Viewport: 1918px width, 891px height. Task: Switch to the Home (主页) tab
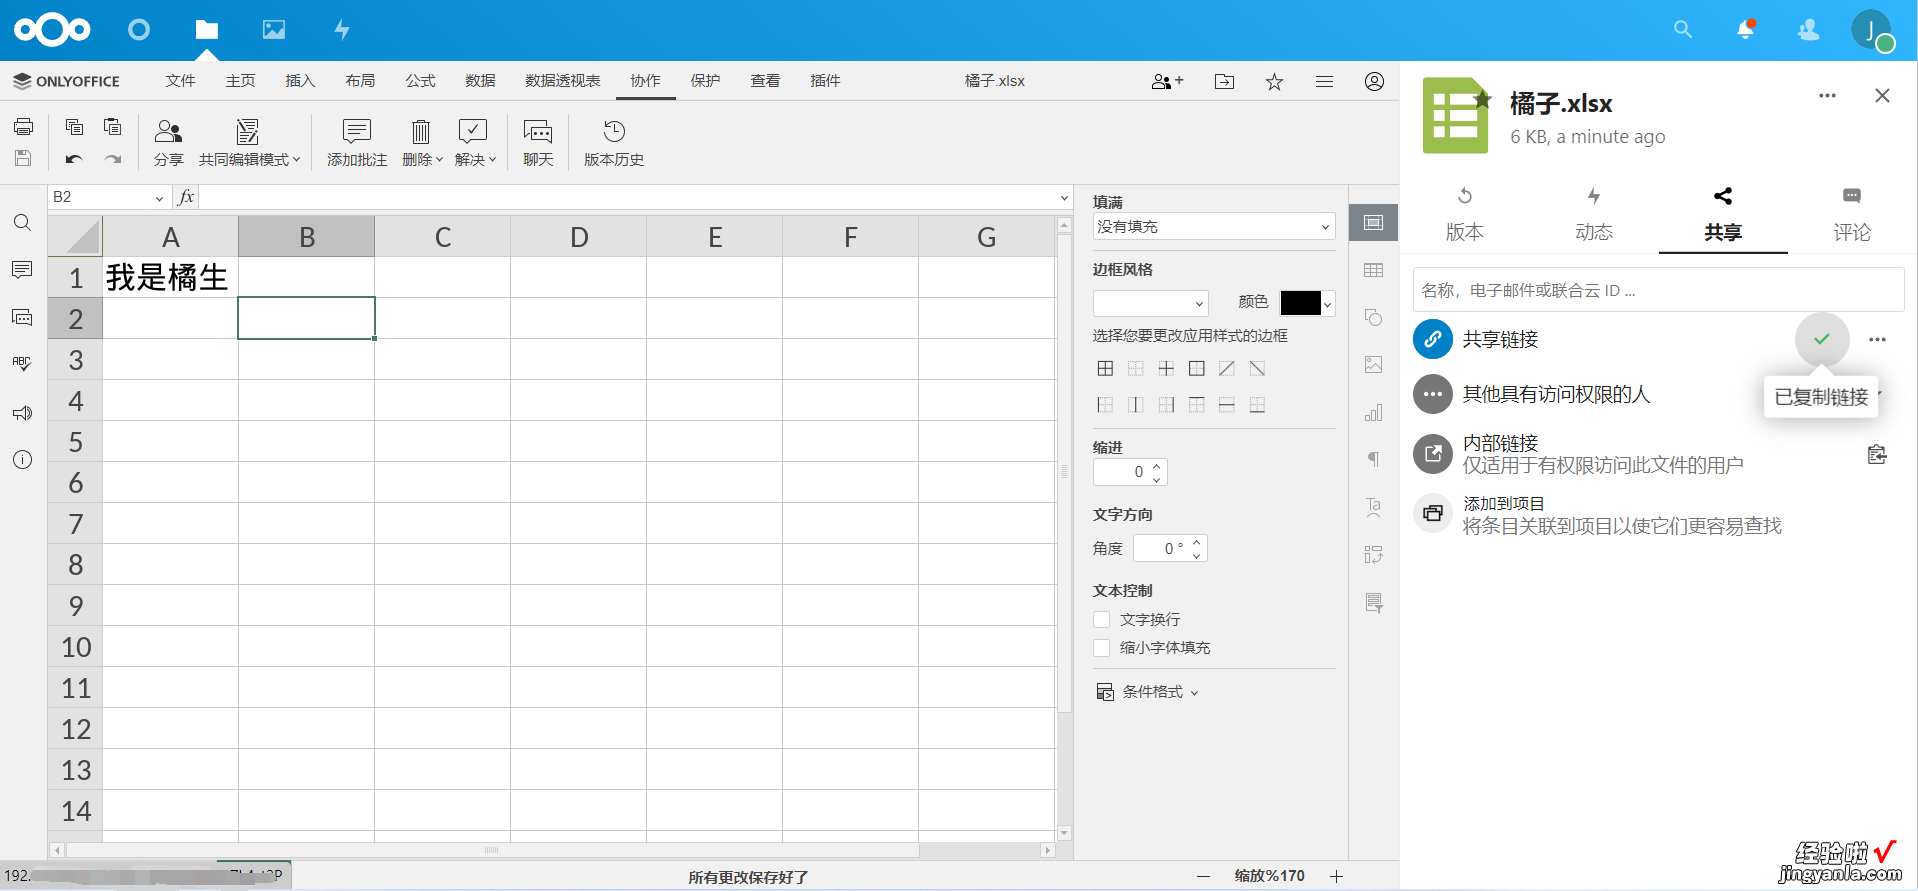click(240, 81)
